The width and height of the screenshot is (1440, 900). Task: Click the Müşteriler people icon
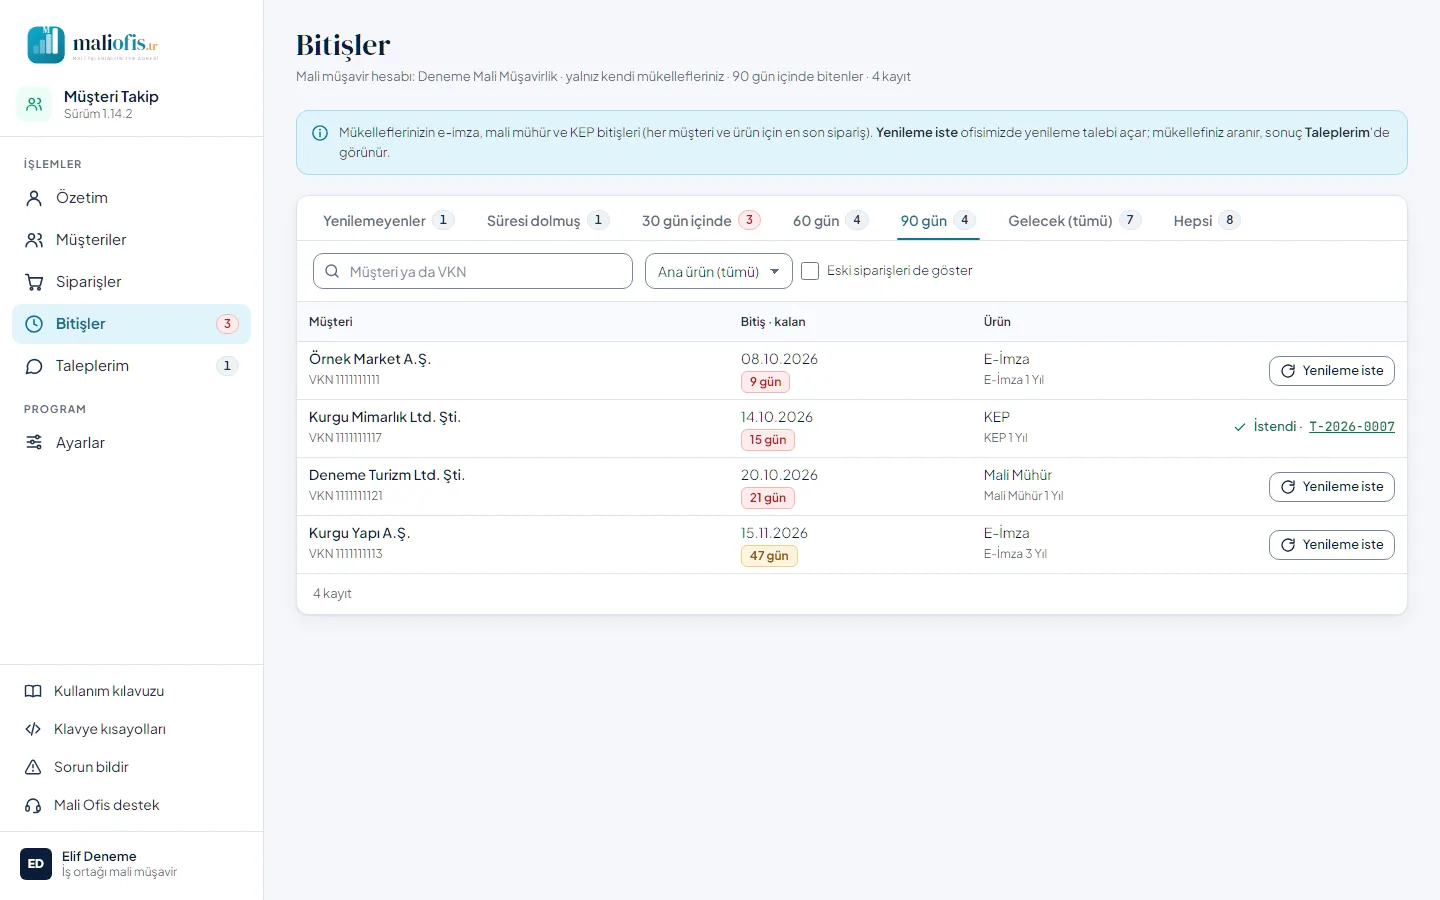click(34, 240)
